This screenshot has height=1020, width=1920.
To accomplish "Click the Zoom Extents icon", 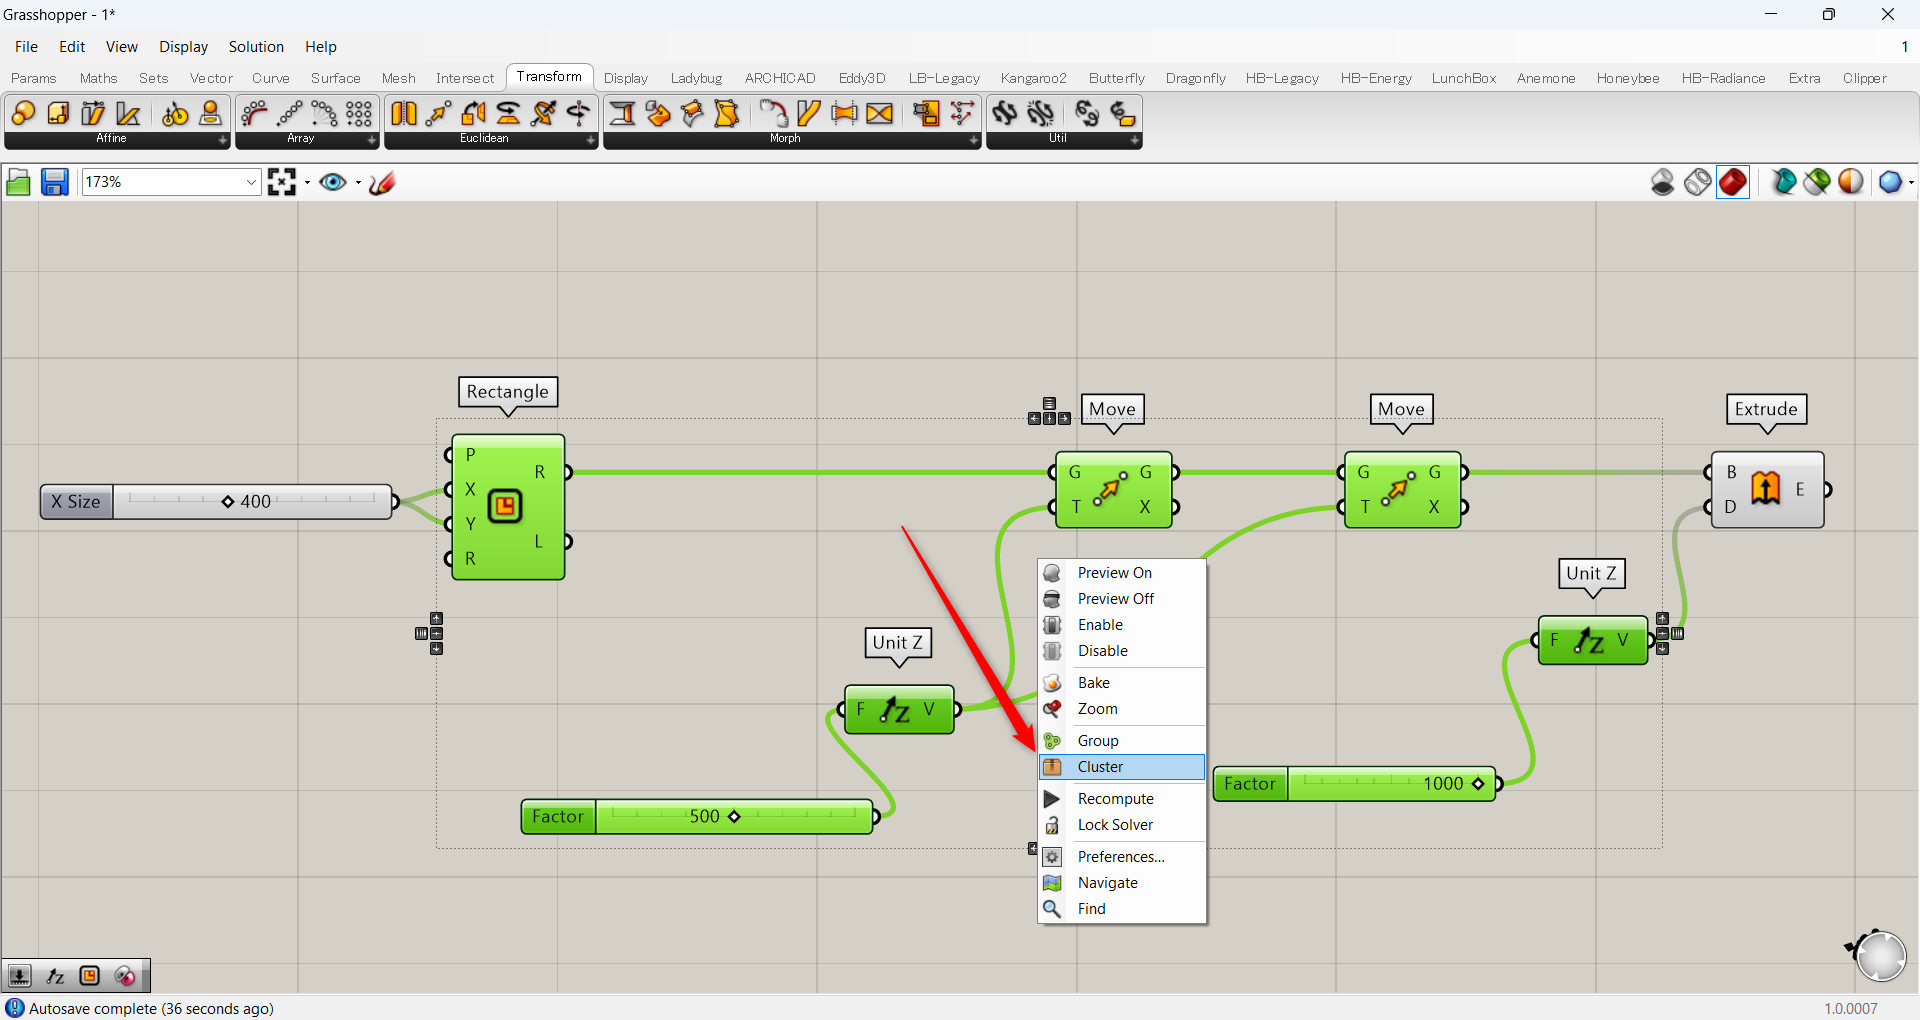I will (x=282, y=182).
